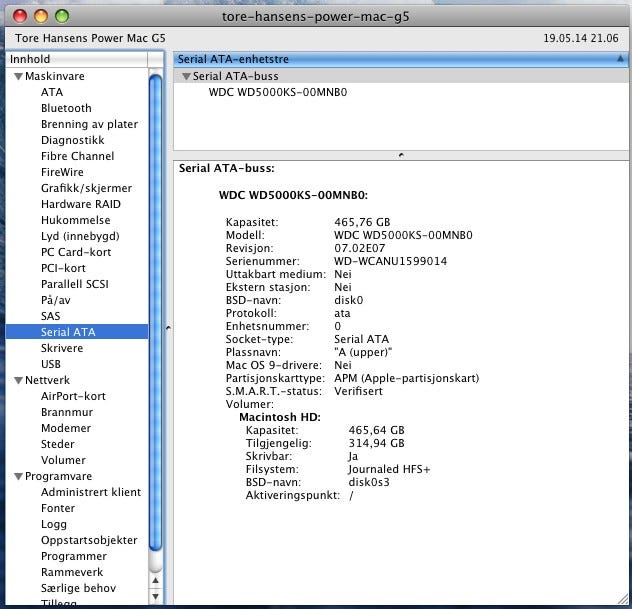
Task: Select ATA in the sidebar
Action: pos(52,92)
